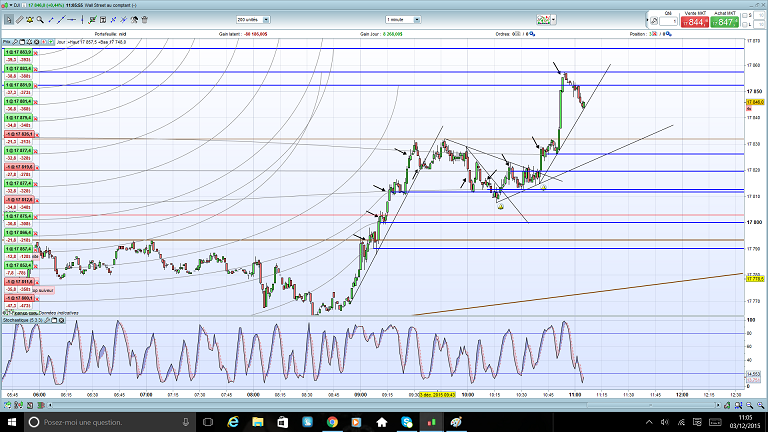Select the pencil drawing tool
The height and width of the screenshot is (432, 768).
tap(20, 20)
